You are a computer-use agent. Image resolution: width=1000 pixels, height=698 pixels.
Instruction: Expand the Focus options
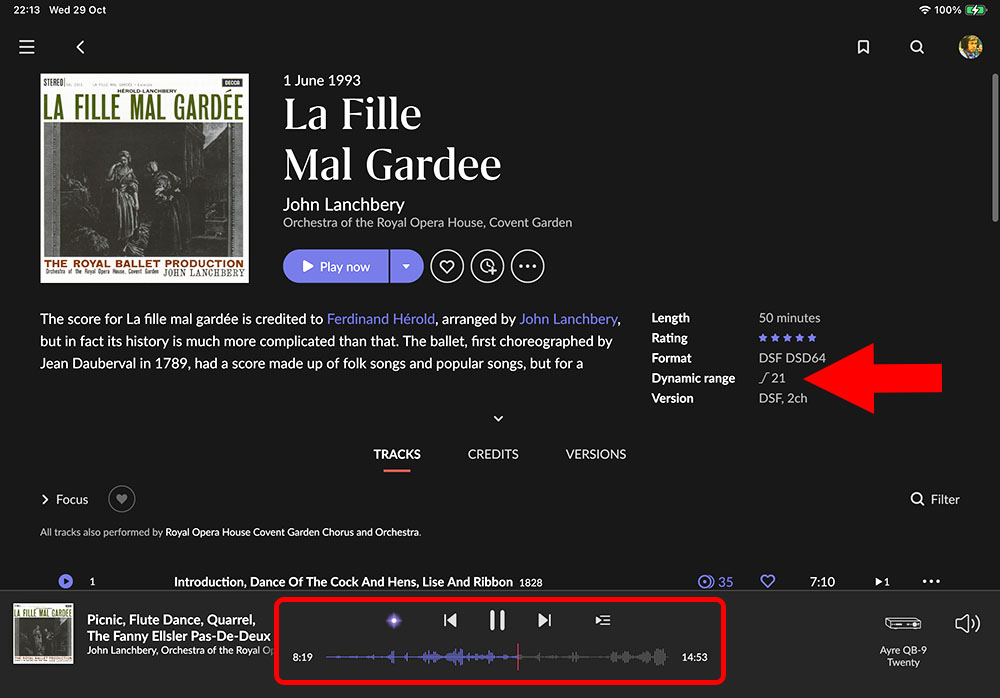click(x=65, y=499)
